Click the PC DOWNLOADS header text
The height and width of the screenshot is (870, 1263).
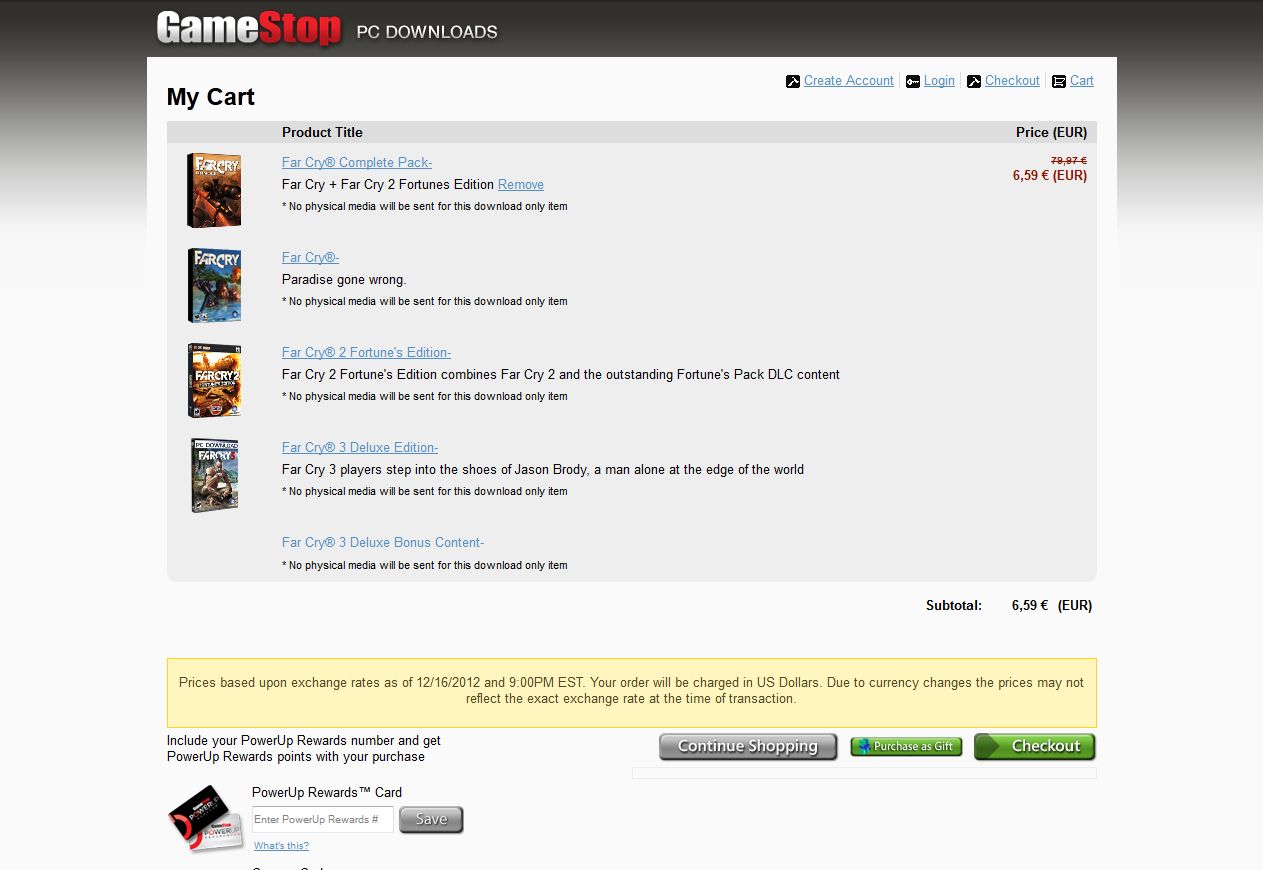[427, 32]
